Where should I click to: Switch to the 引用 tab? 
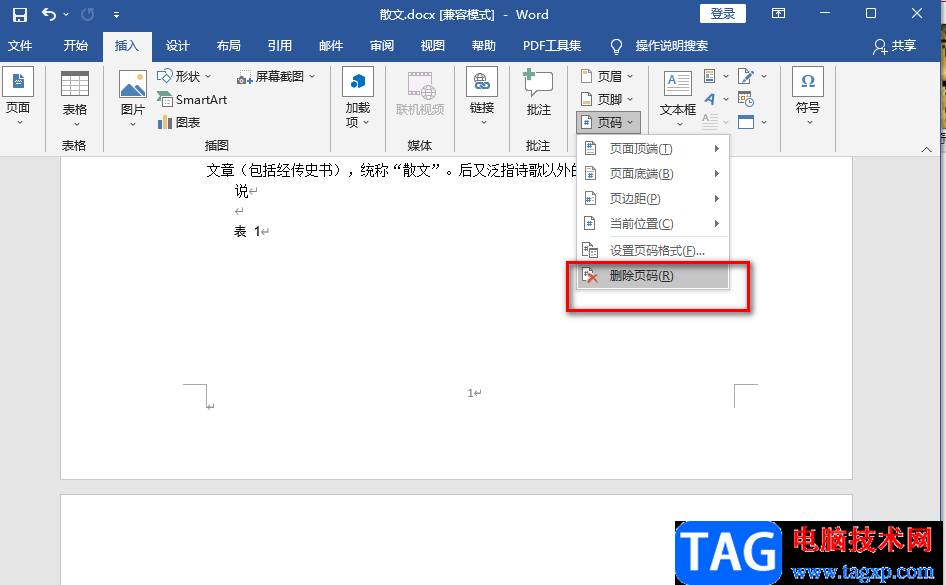(279, 46)
